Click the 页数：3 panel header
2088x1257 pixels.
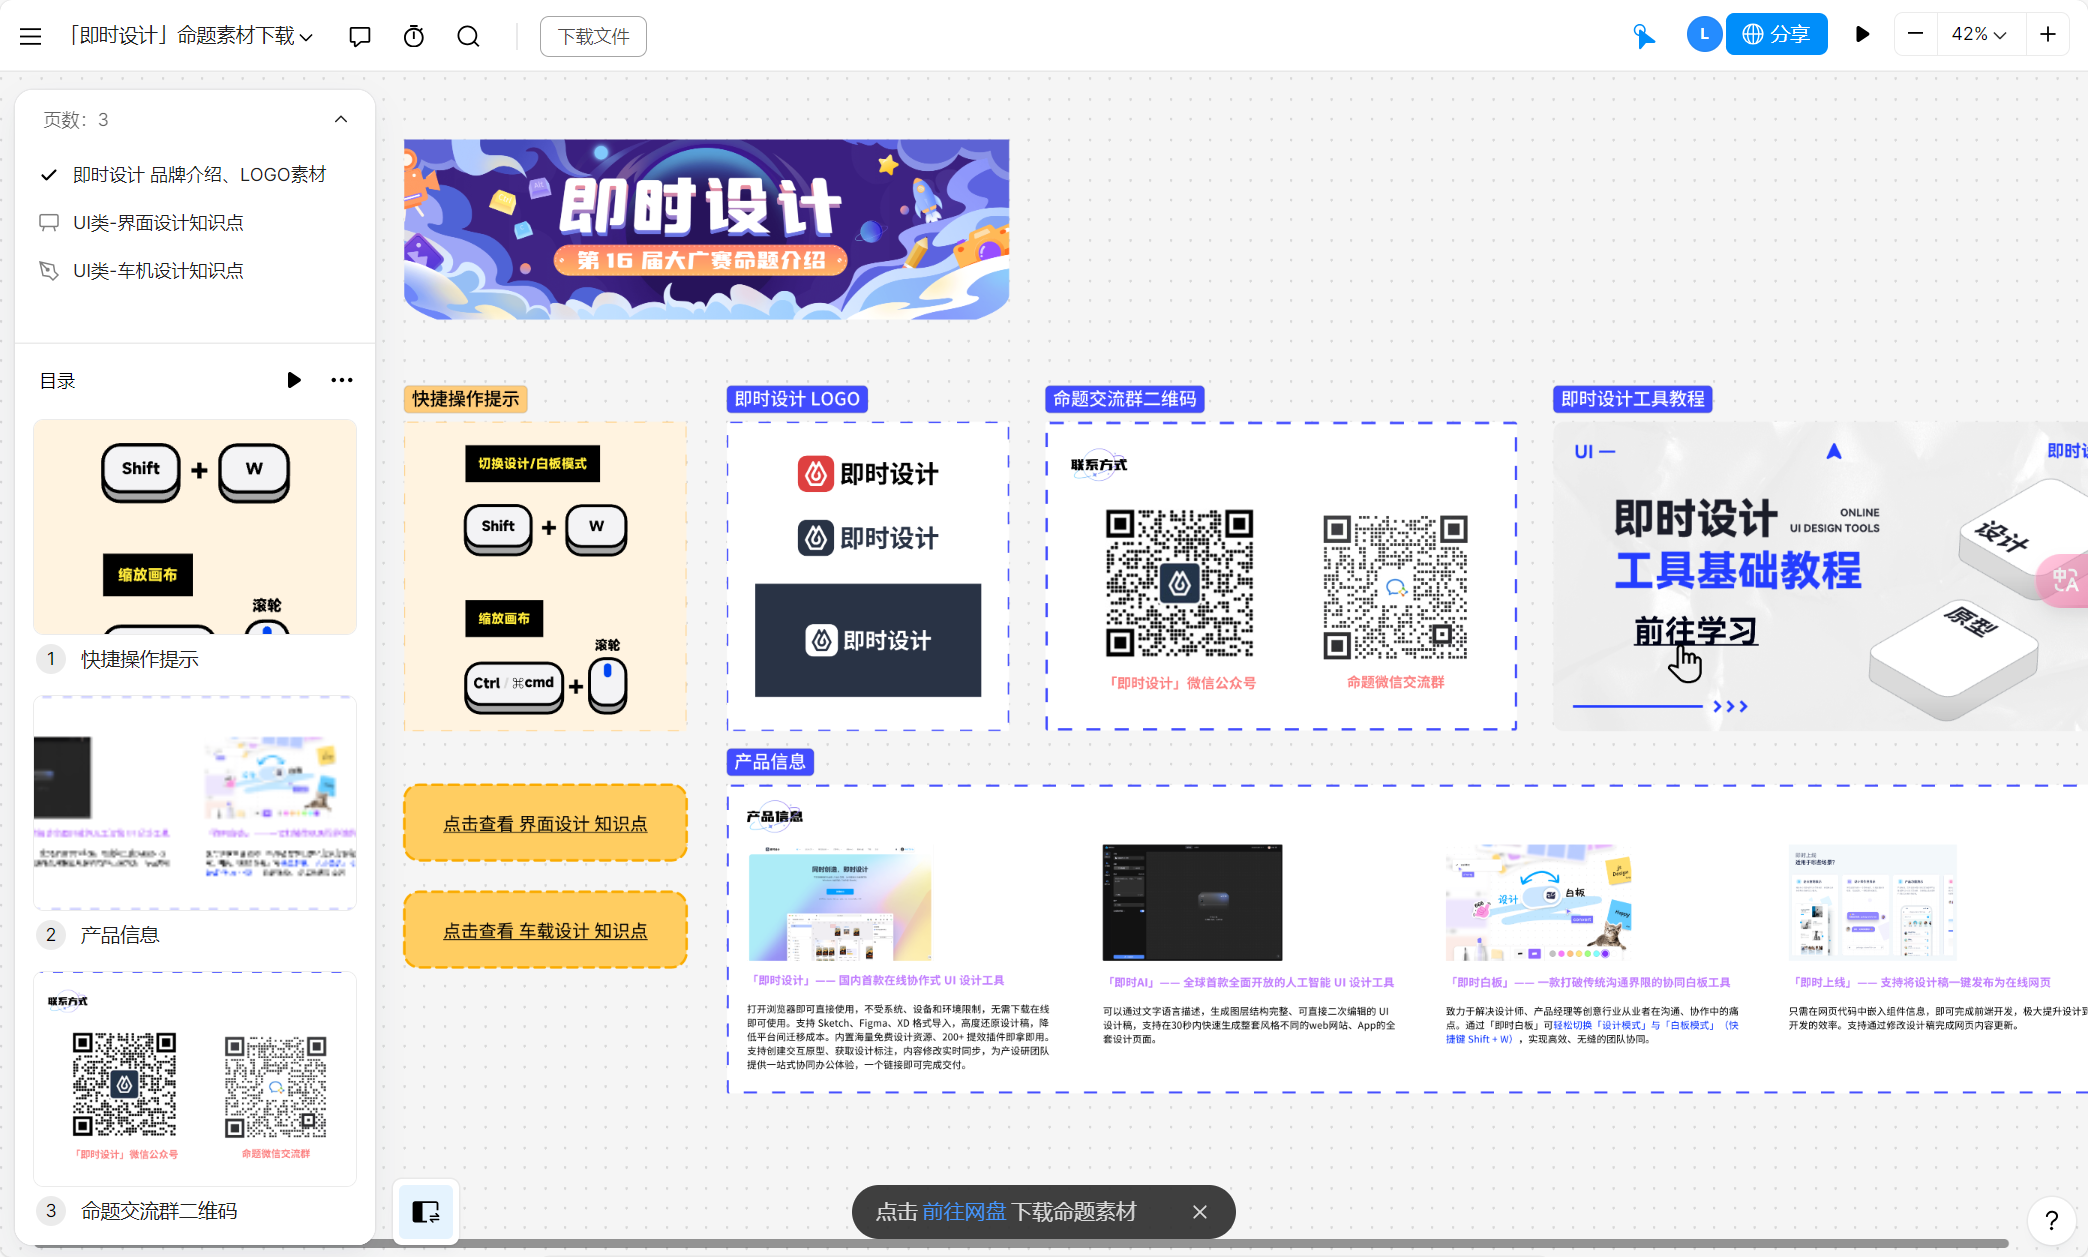[195, 120]
